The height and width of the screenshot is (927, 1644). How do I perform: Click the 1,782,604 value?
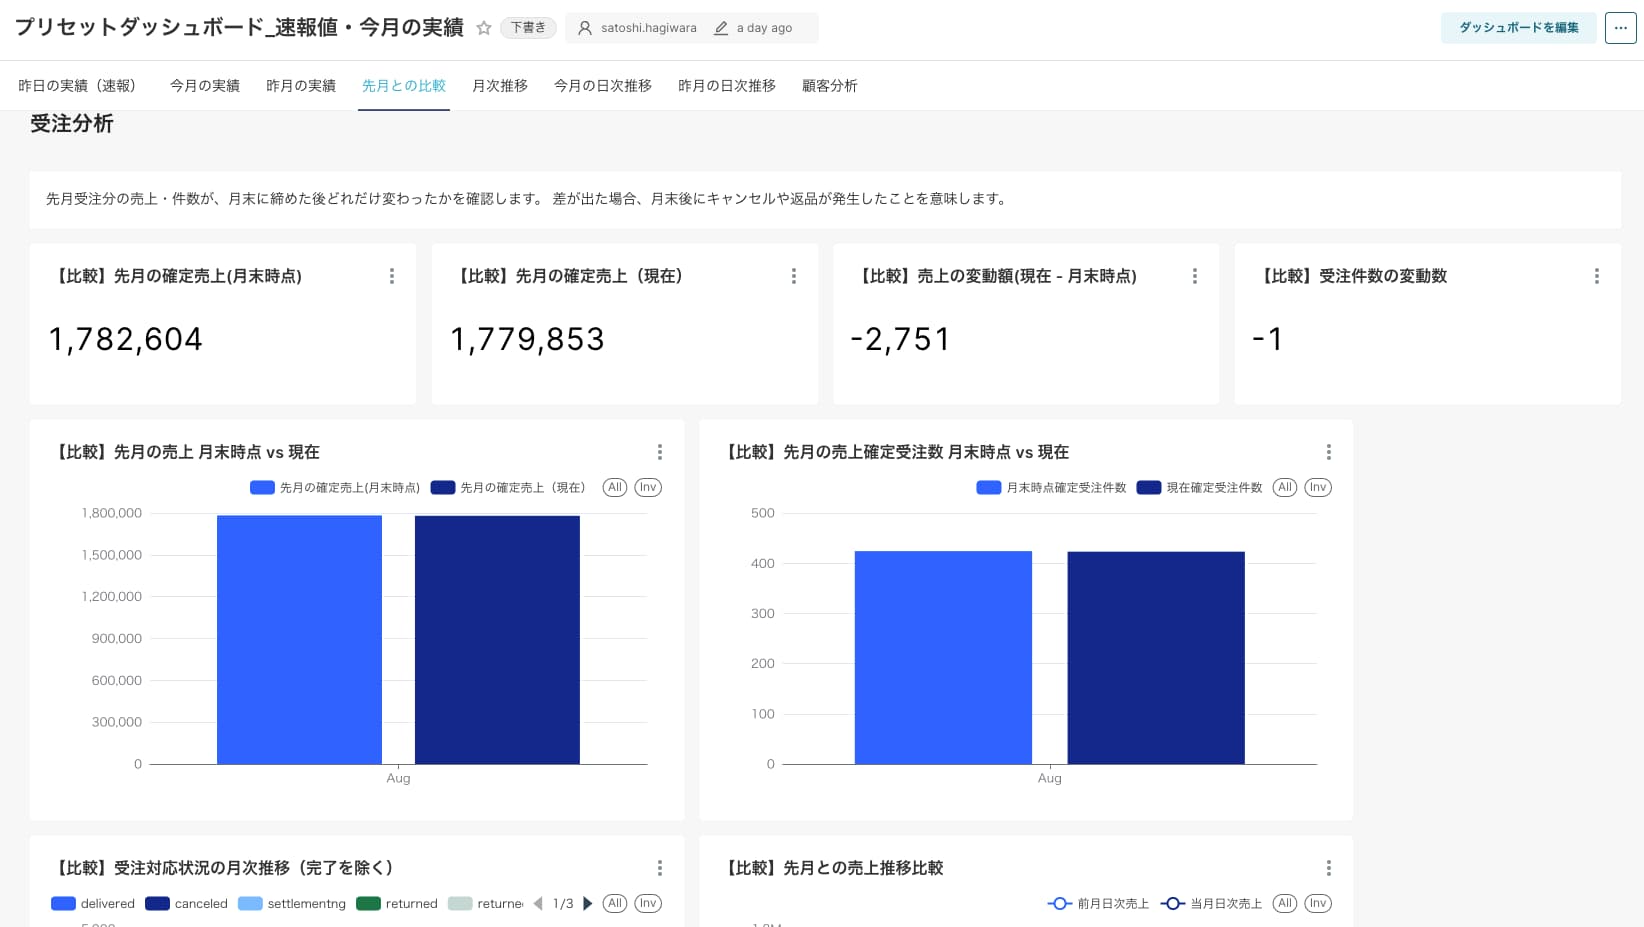(x=126, y=340)
